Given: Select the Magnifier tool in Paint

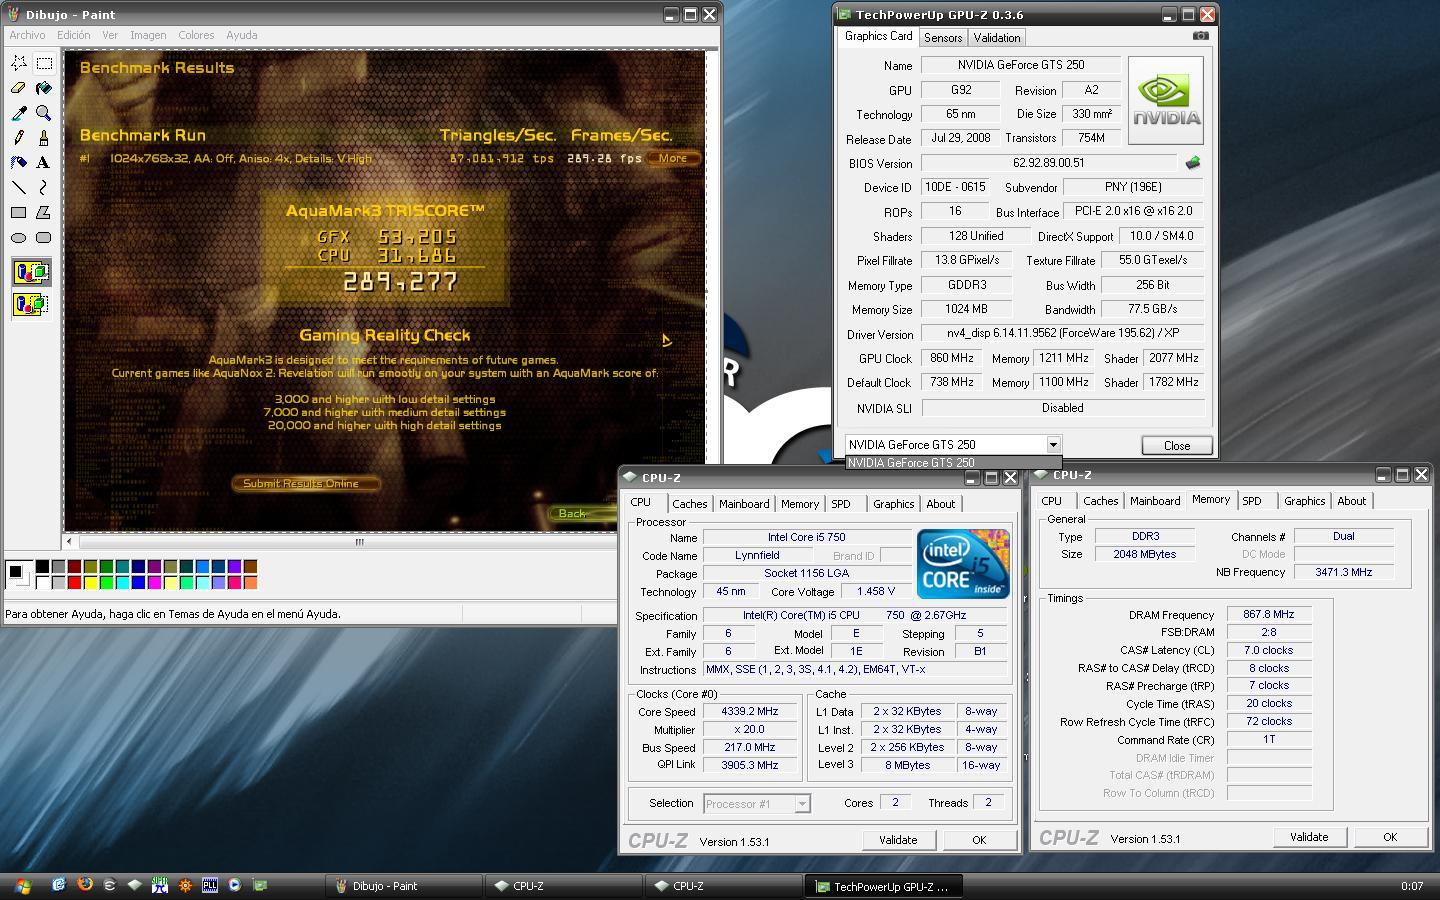Looking at the screenshot, I should pyautogui.click(x=44, y=113).
